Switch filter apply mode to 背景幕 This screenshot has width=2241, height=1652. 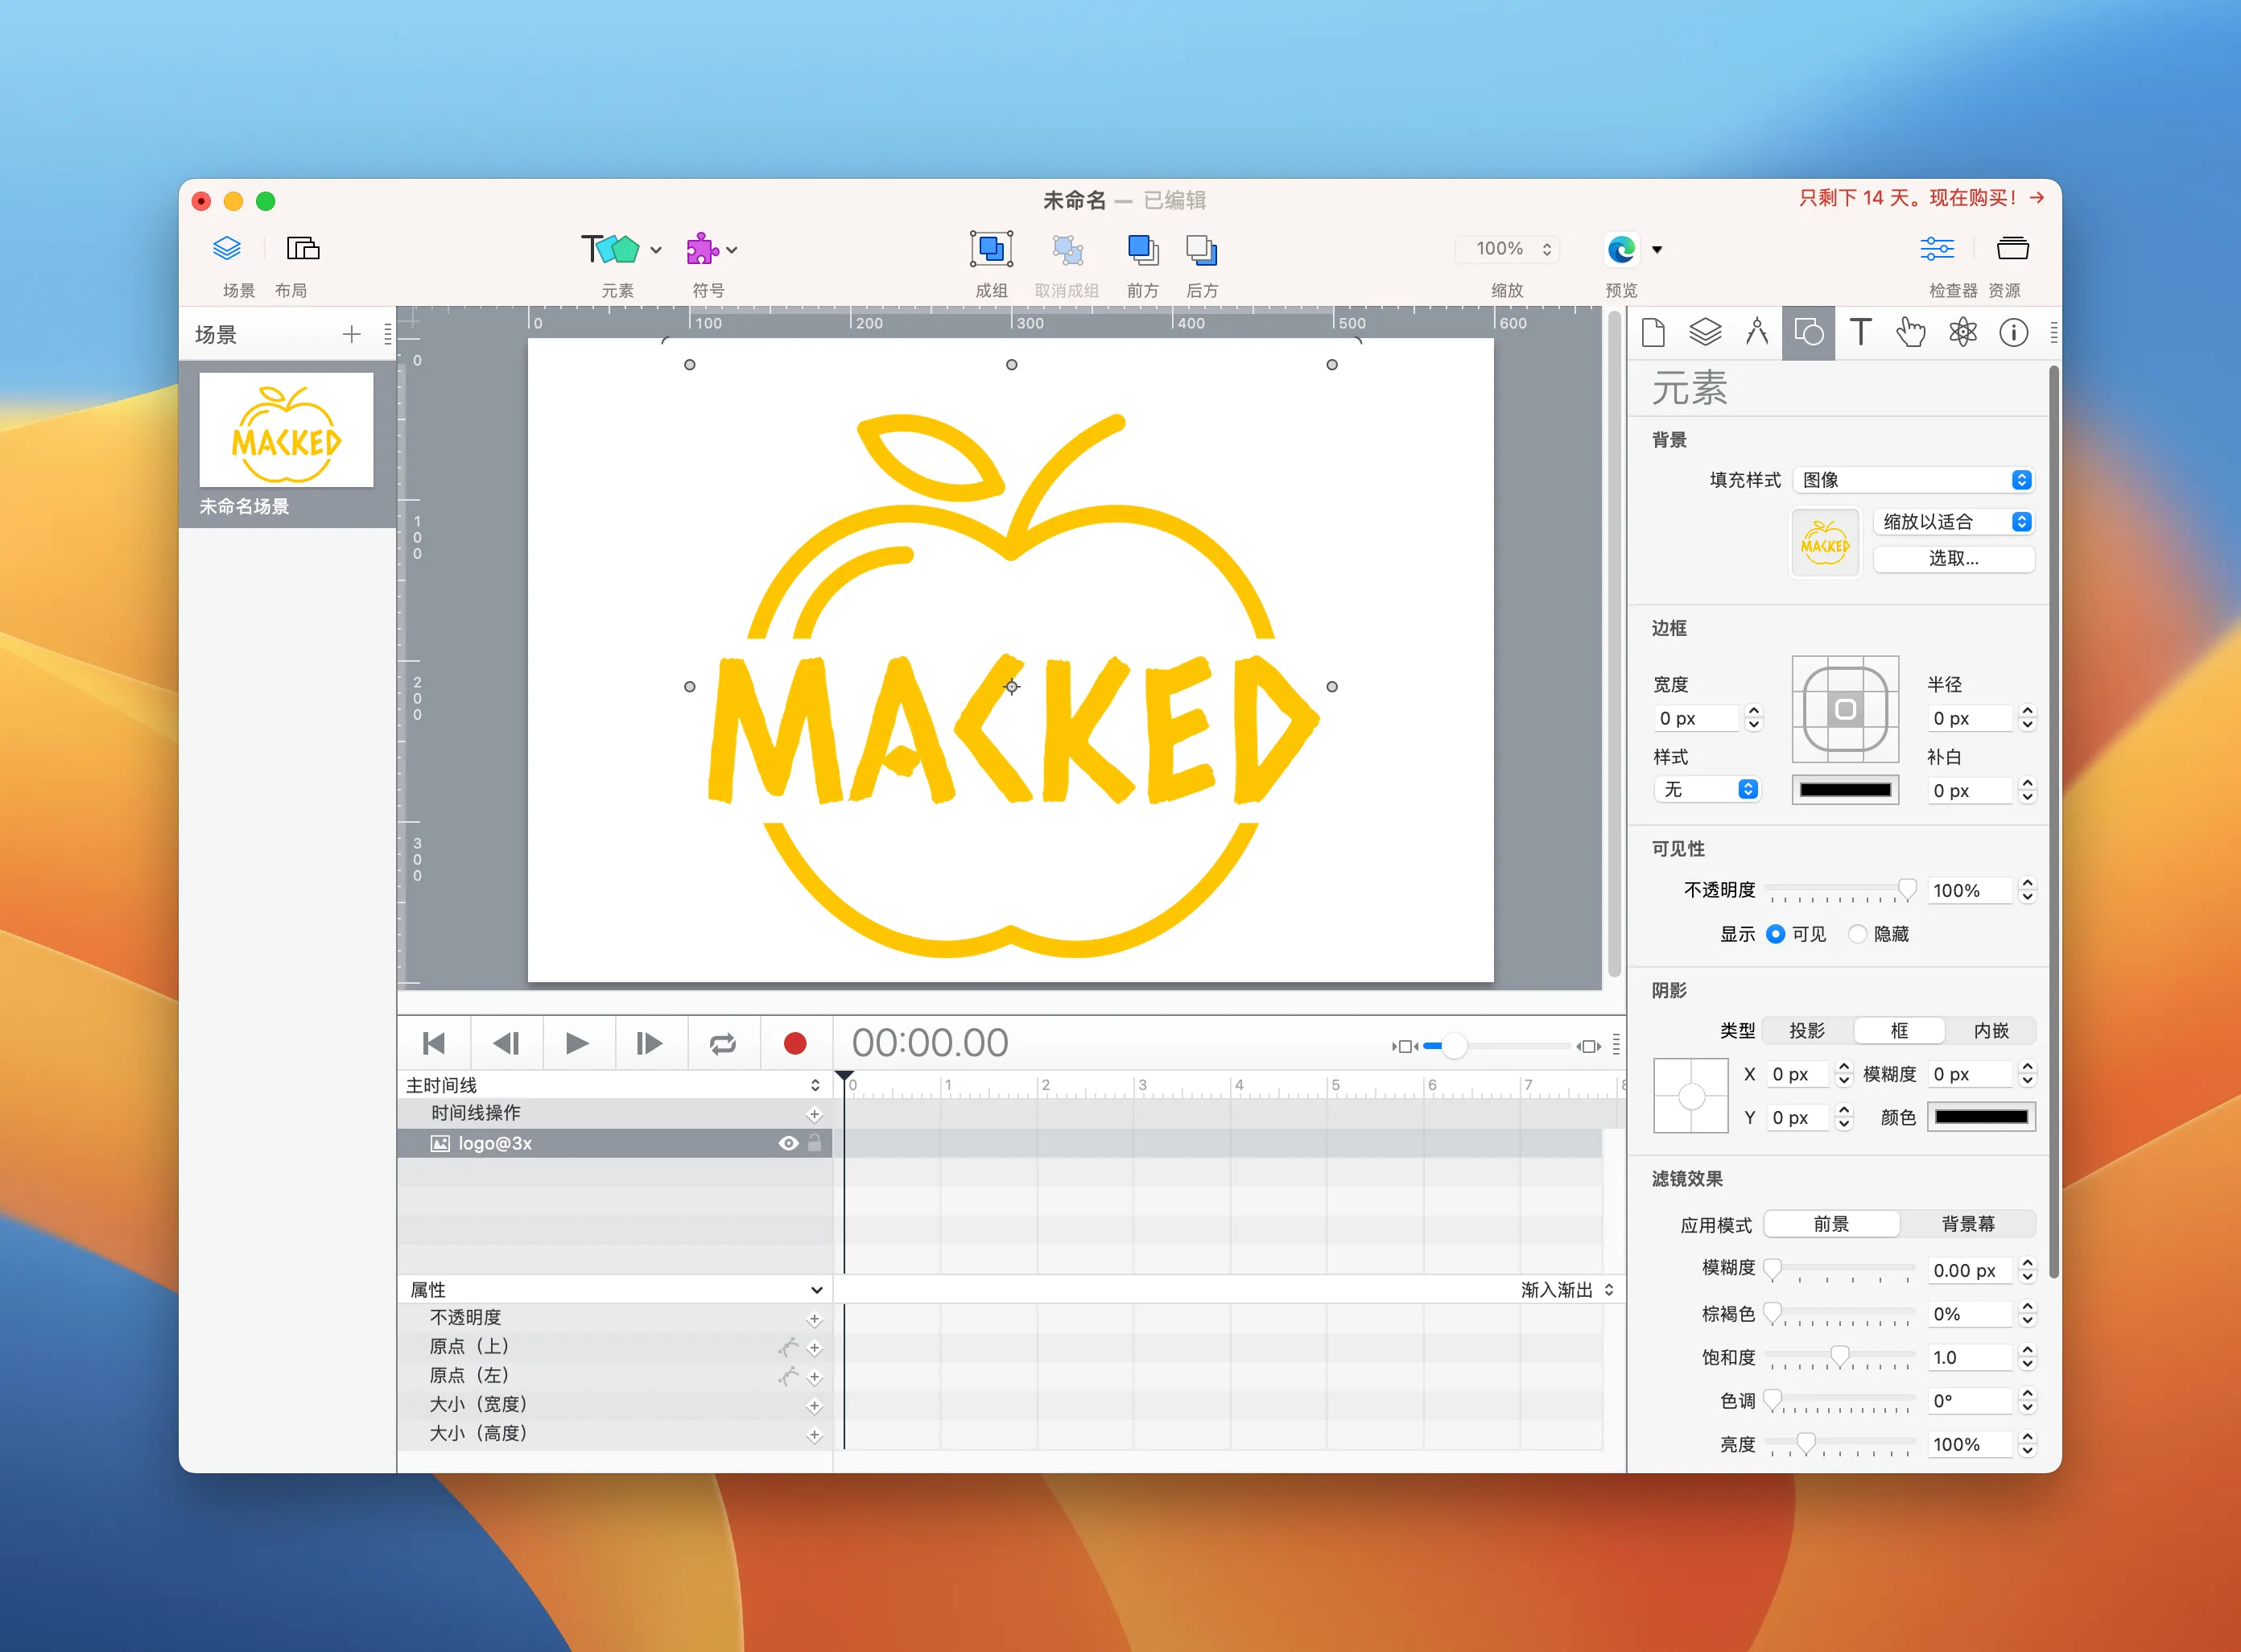(1967, 1224)
